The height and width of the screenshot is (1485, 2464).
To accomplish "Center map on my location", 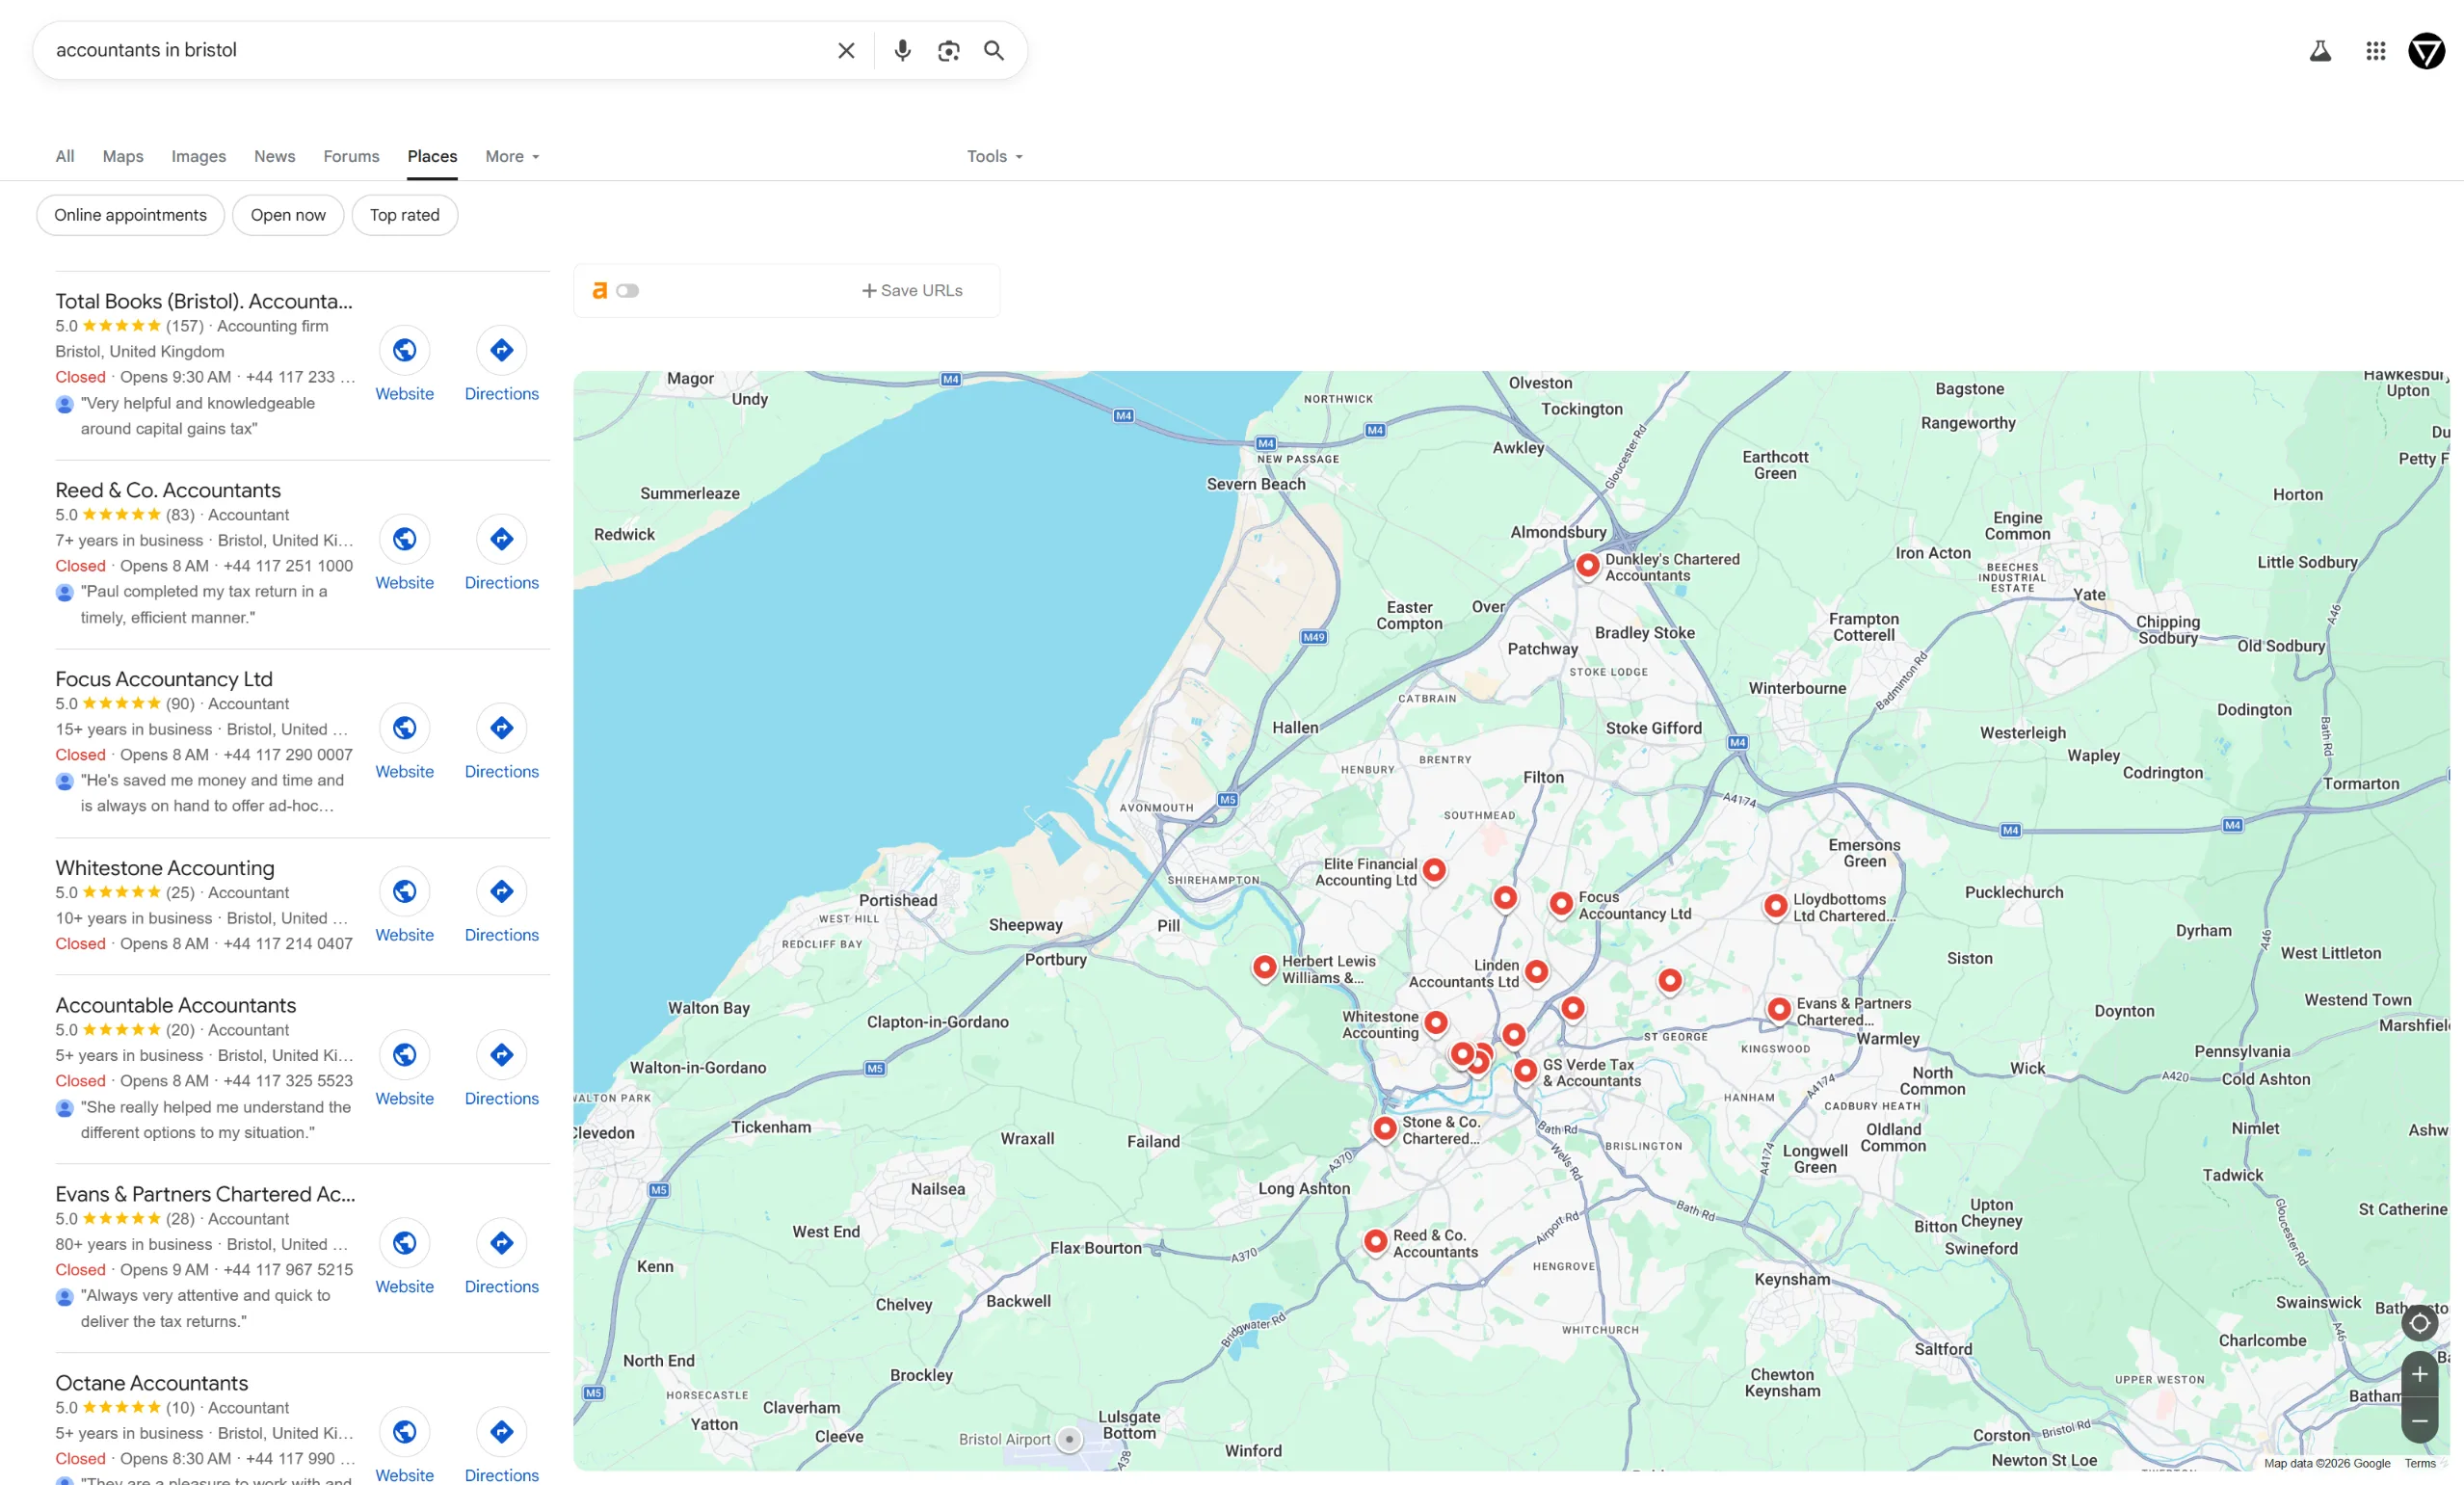I will (x=2419, y=1322).
